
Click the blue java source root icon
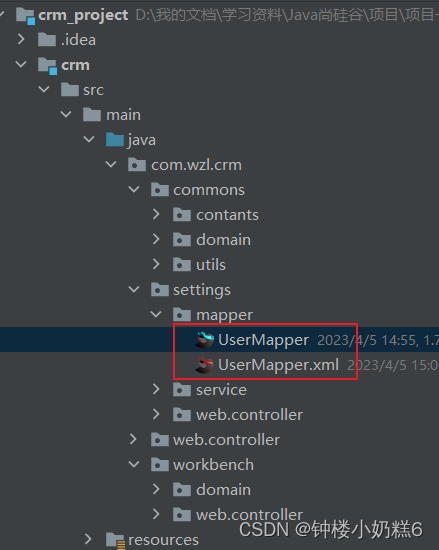coord(115,140)
